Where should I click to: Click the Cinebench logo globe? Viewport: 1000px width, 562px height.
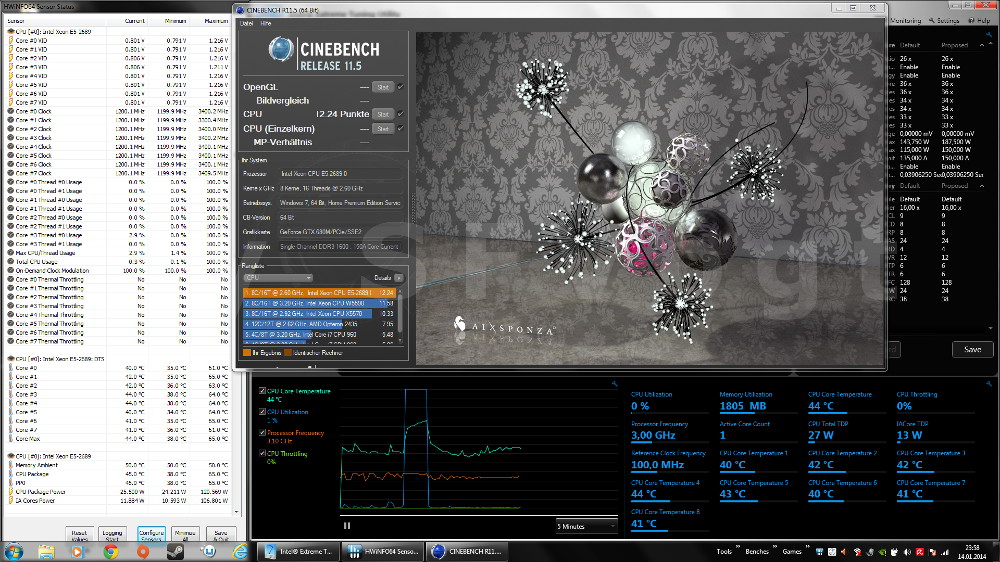[x=280, y=49]
